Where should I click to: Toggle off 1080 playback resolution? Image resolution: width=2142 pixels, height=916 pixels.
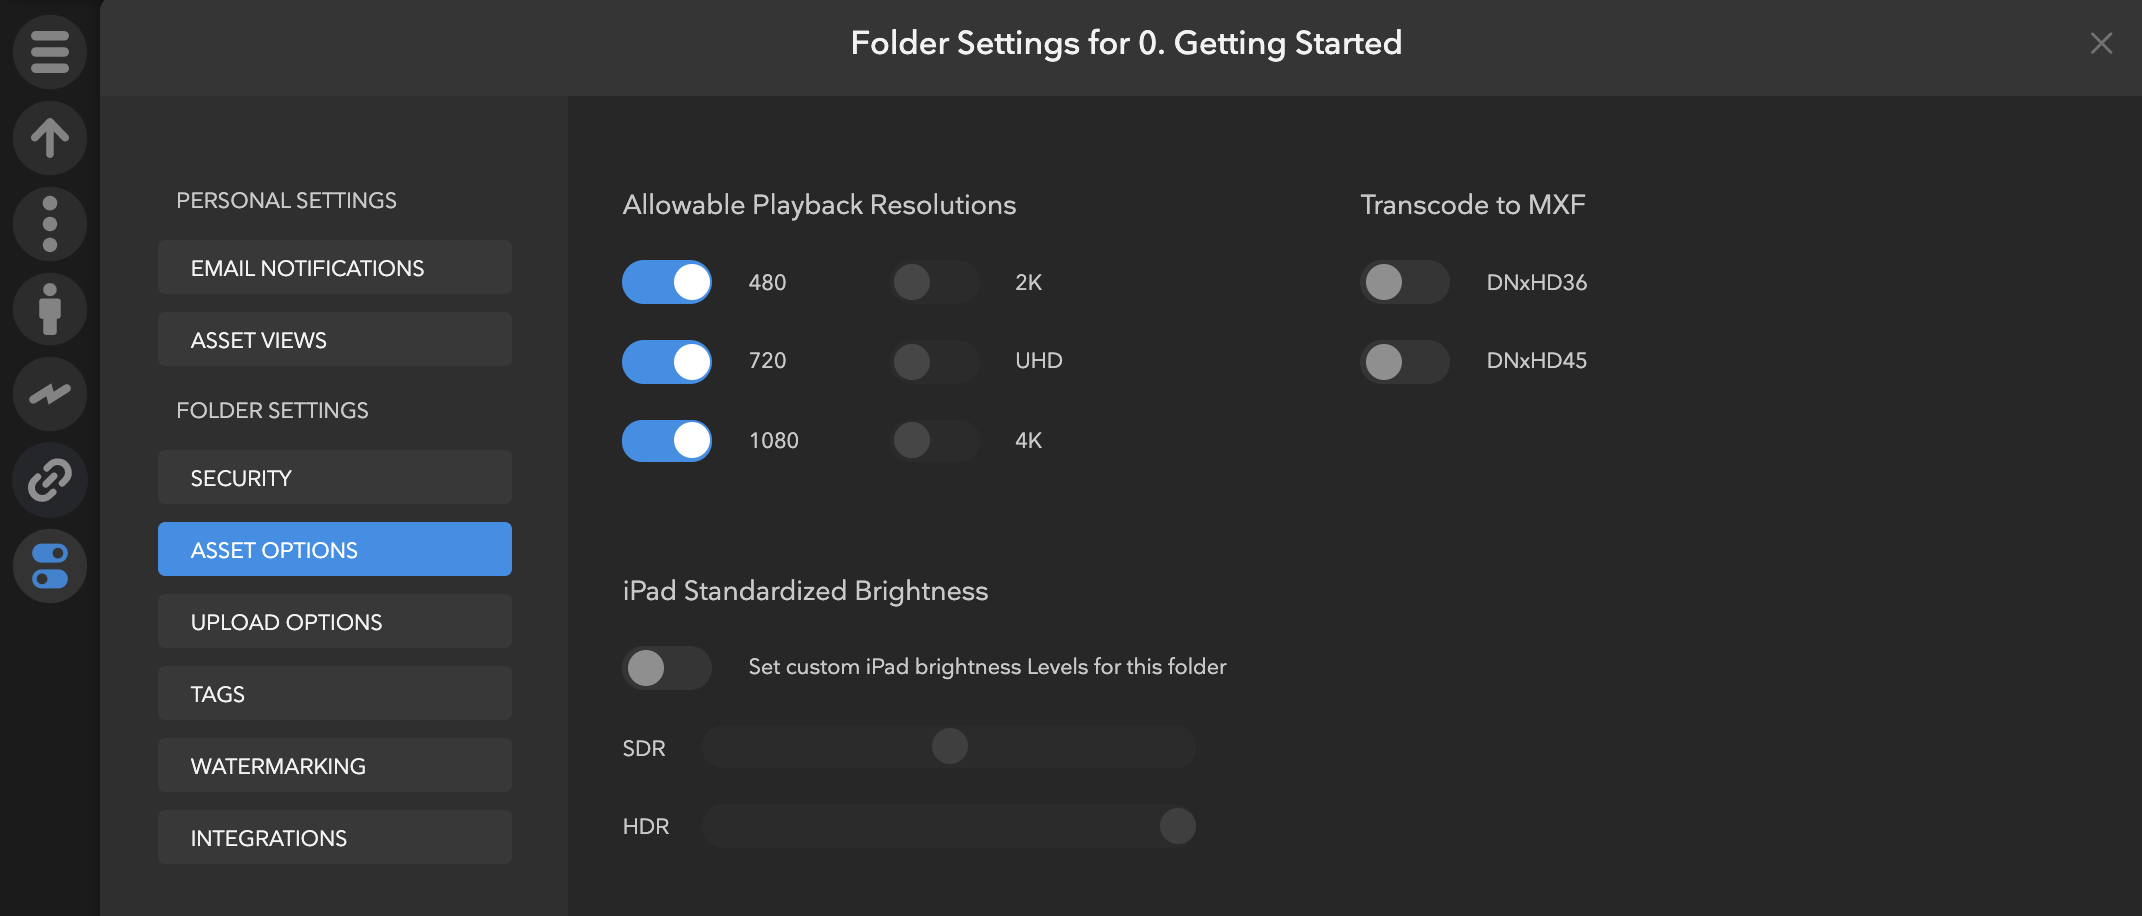point(667,440)
